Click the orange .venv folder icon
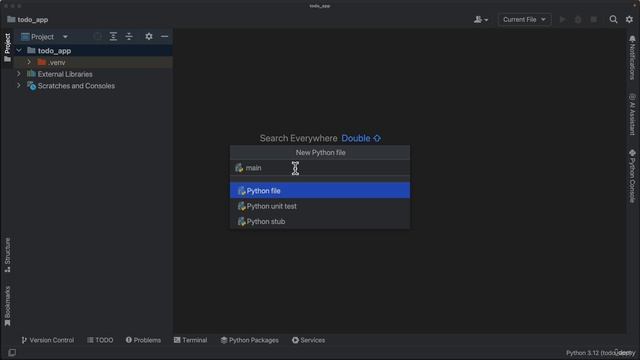 tap(42, 62)
